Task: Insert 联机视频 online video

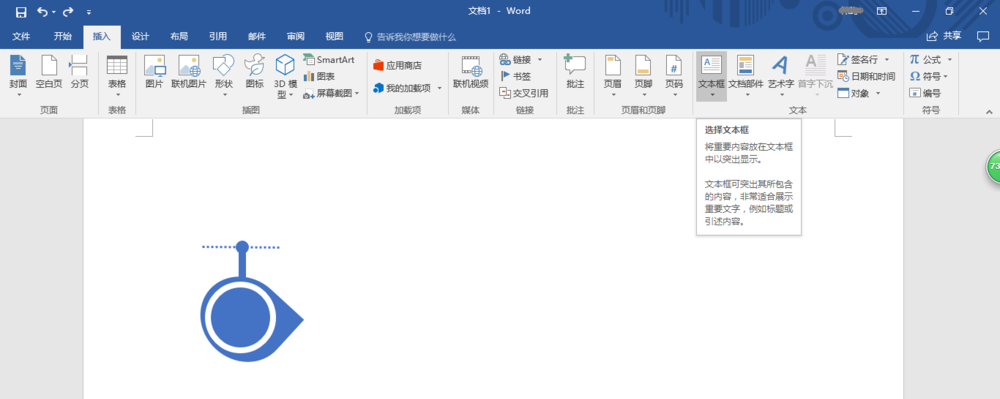Action: (471, 72)
